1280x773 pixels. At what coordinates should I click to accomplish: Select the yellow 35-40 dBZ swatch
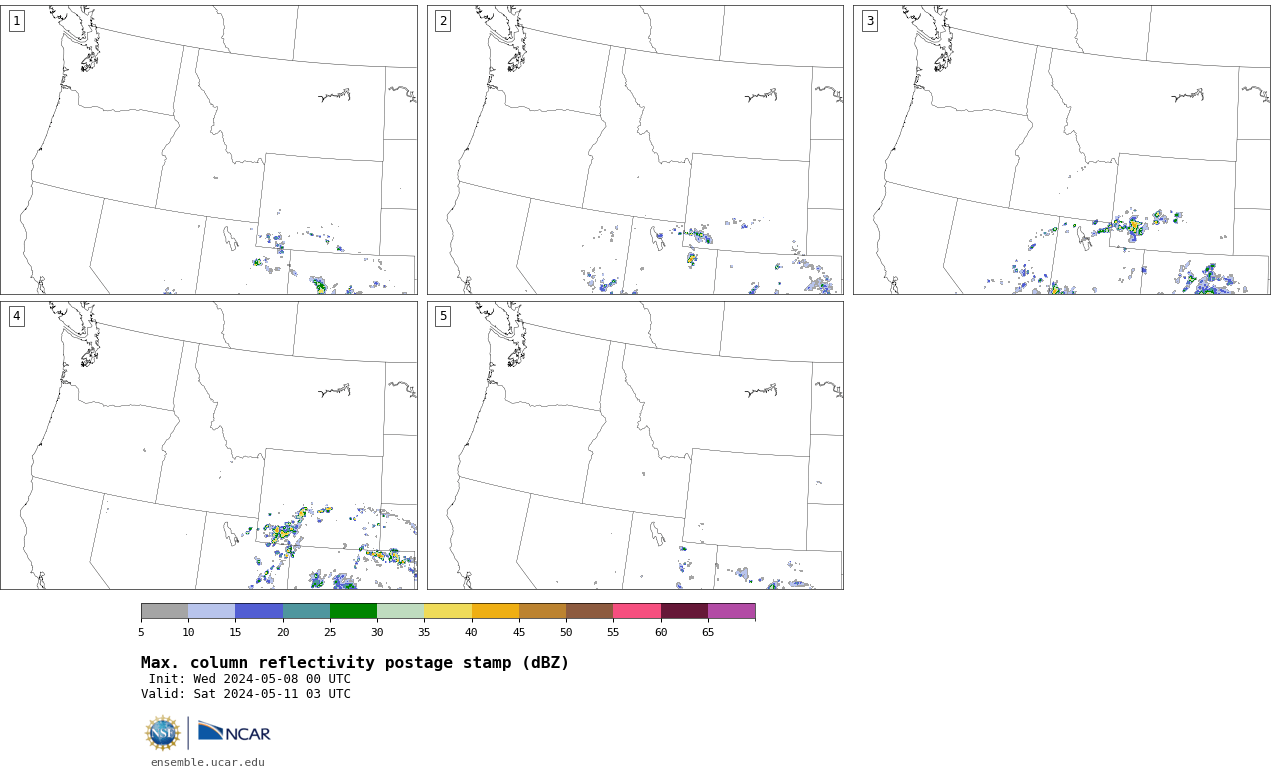click(x=448, y=611)
